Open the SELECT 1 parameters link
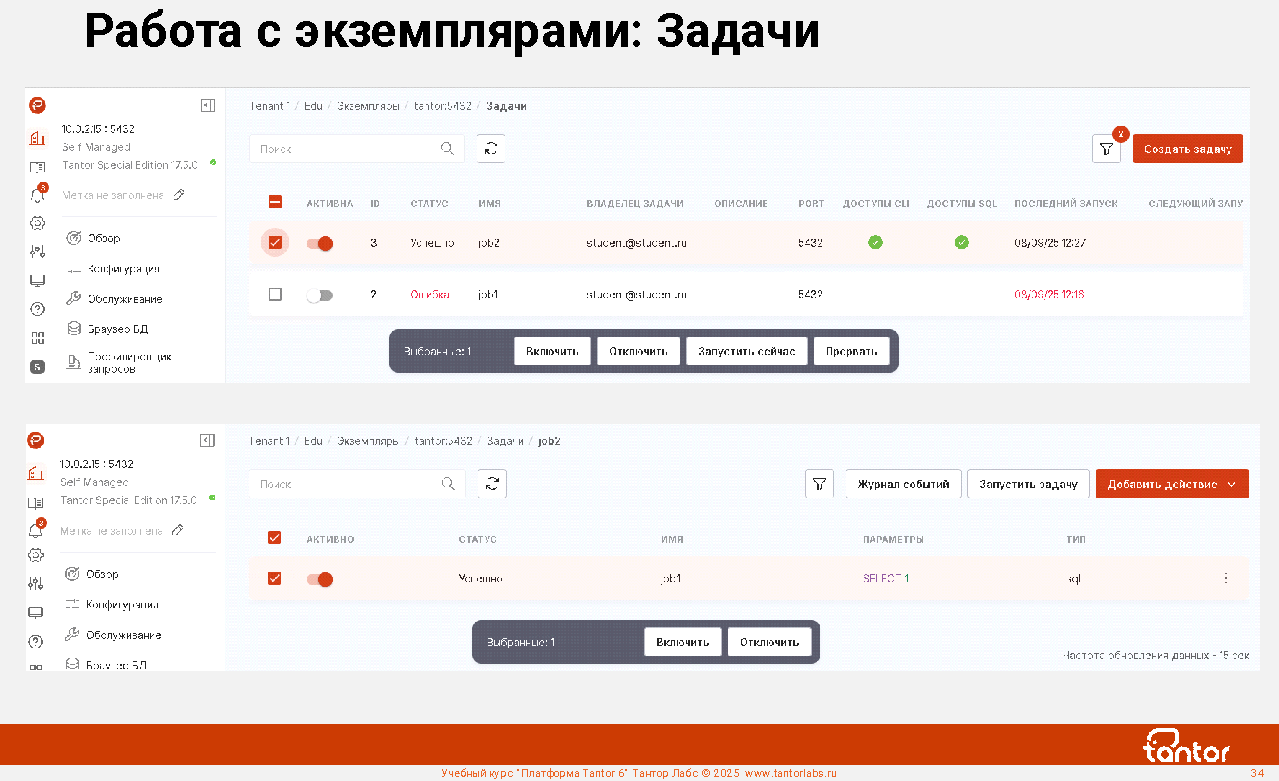The width and height of the screenshot is (1279, 781). pyautogui.click(x=885, y=579)
